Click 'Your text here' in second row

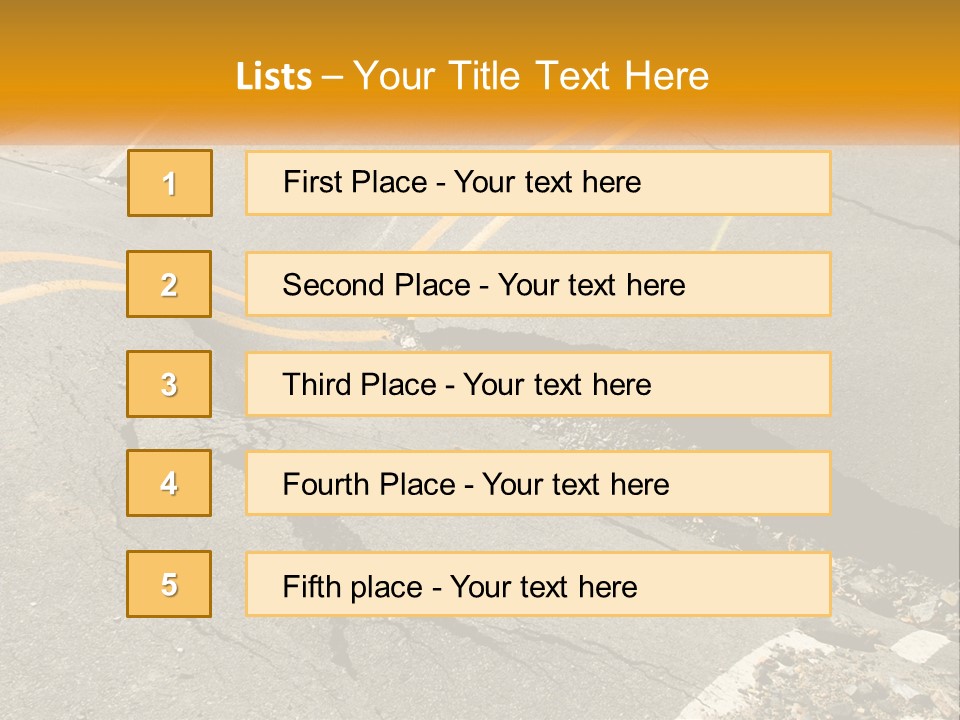pos(591,285)
